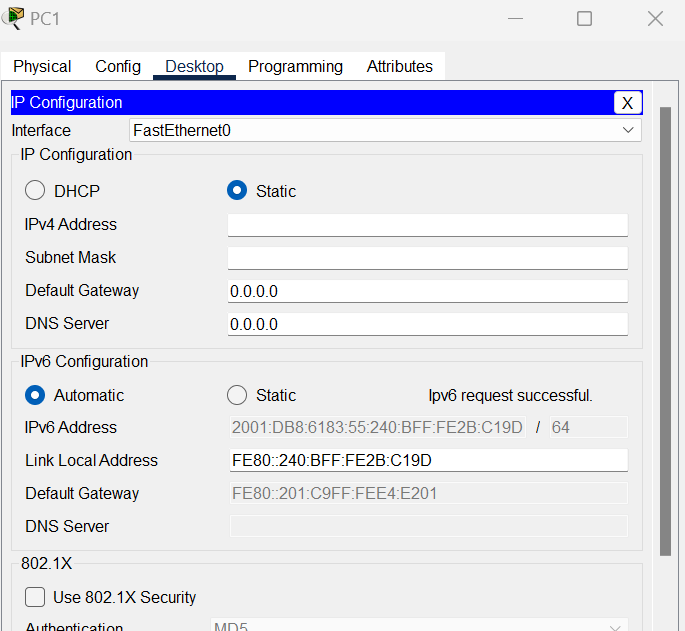
Task: Click the IPv6 DNS Server field
Action: point(429,526)
